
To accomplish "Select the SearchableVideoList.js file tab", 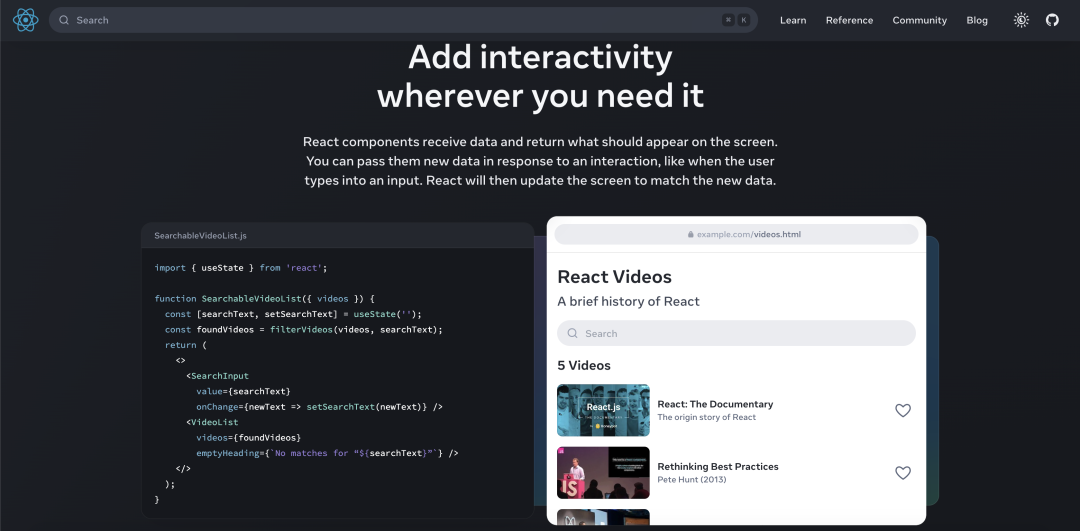I will click(200, 236).
